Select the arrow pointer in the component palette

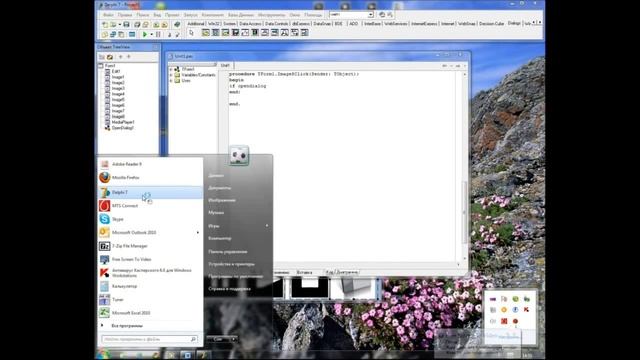[x=191, y=33]
